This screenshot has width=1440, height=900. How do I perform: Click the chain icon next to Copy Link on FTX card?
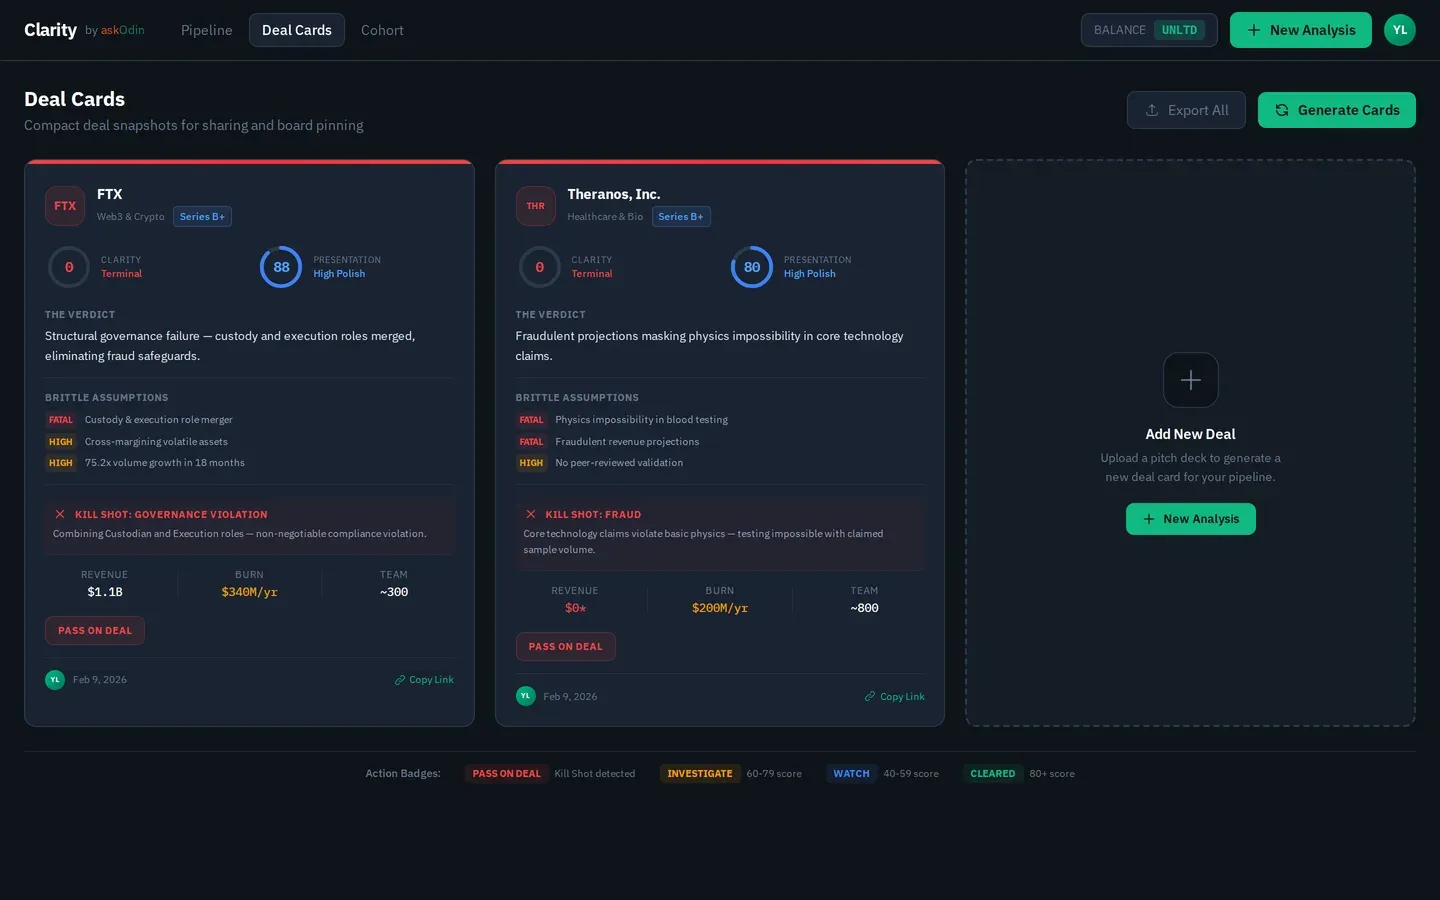399,679
